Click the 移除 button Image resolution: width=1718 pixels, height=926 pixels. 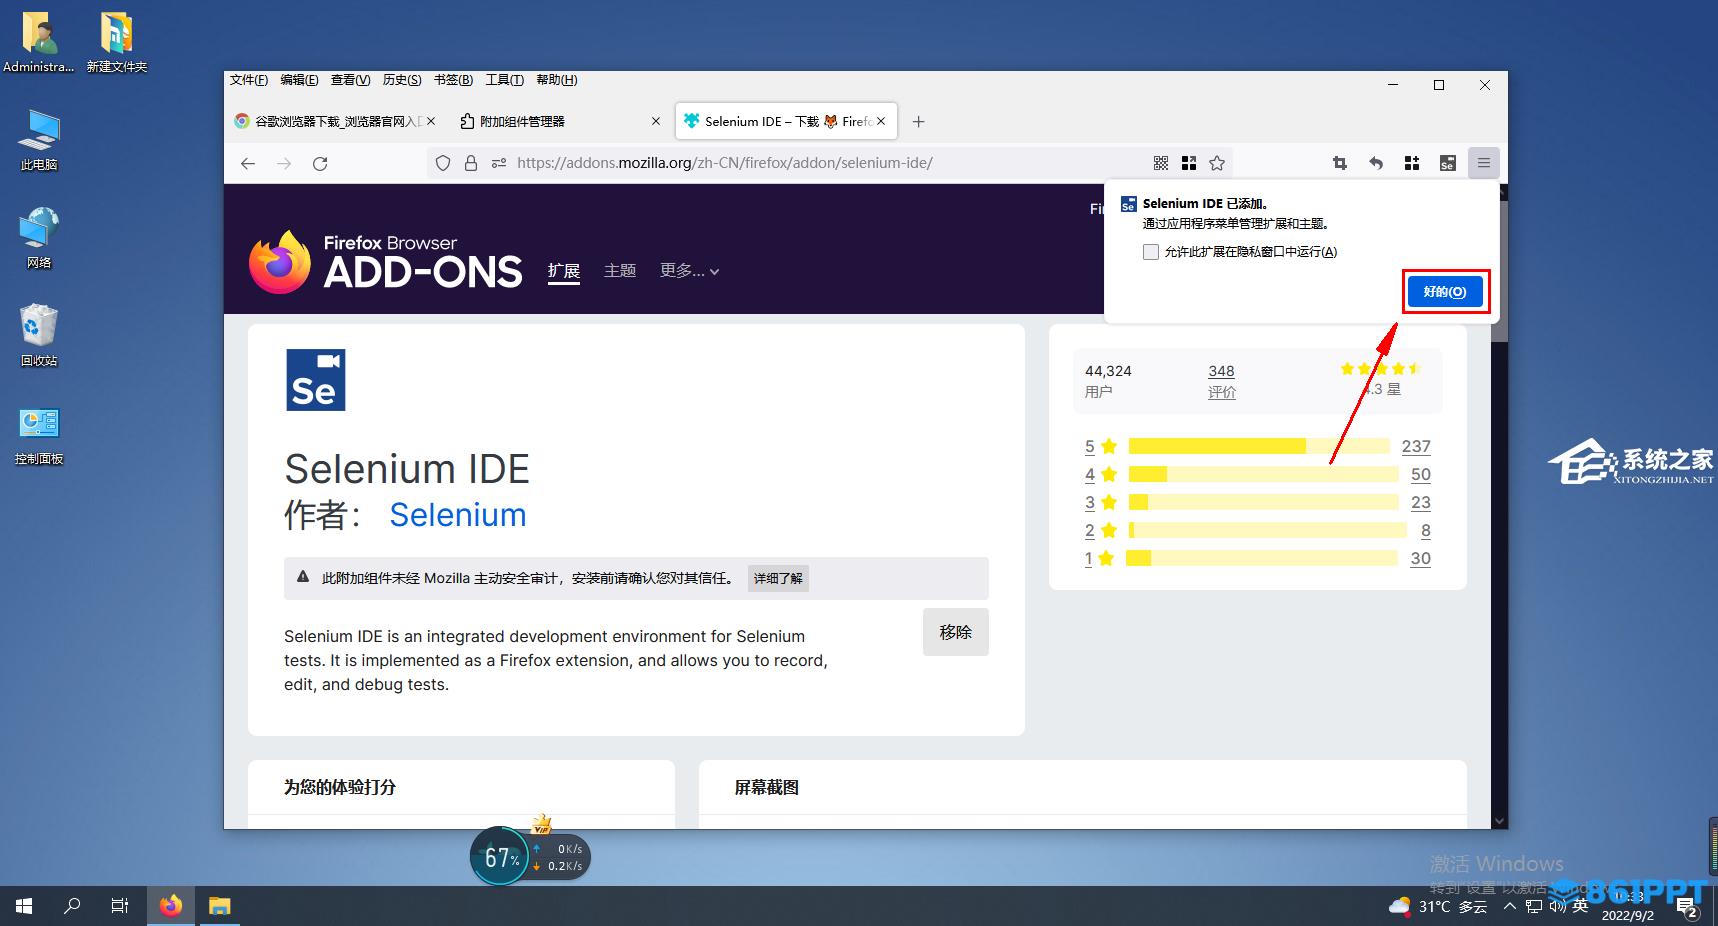pos(956,632)
